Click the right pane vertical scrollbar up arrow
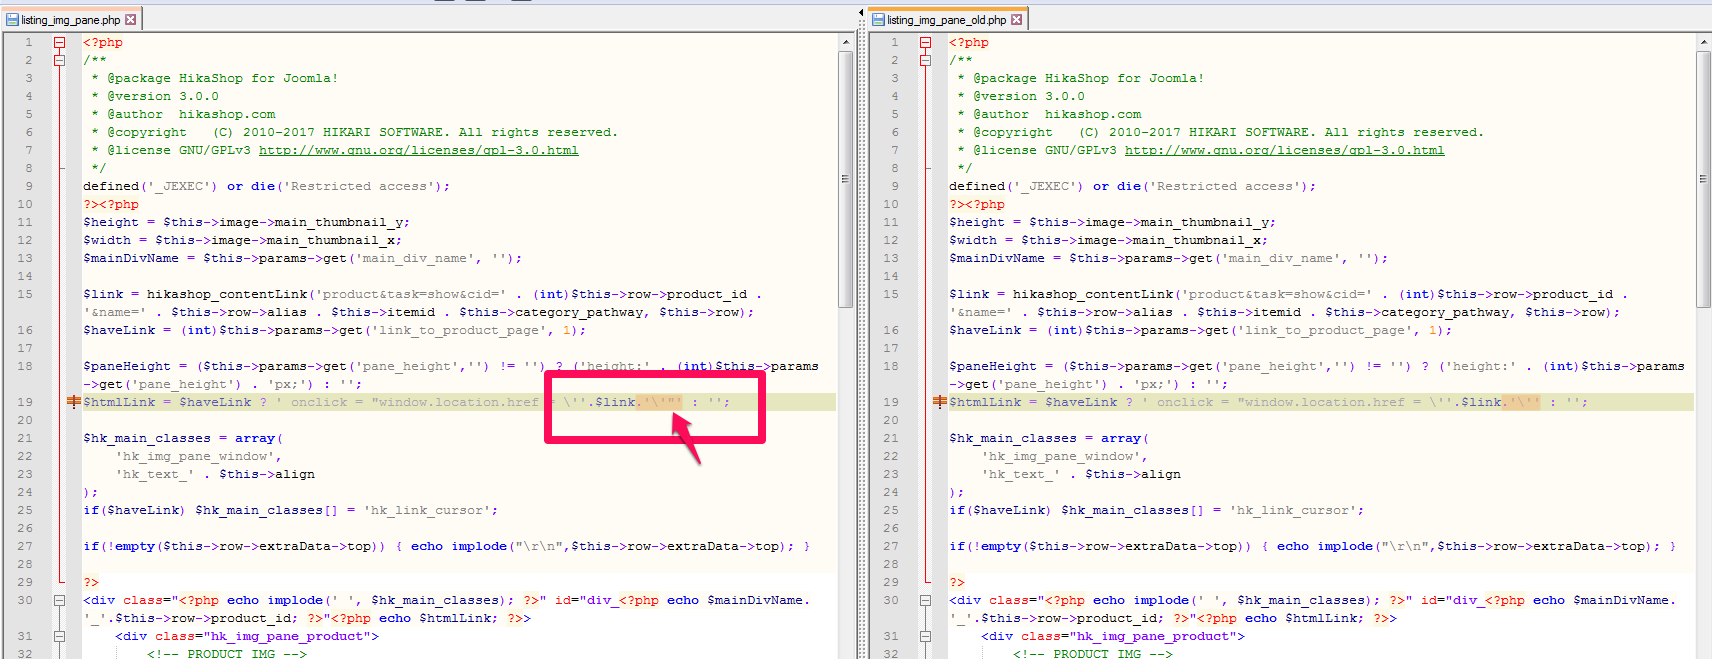The height and width of the screenshot is (659, 1712). click(x=1704, y=42)
